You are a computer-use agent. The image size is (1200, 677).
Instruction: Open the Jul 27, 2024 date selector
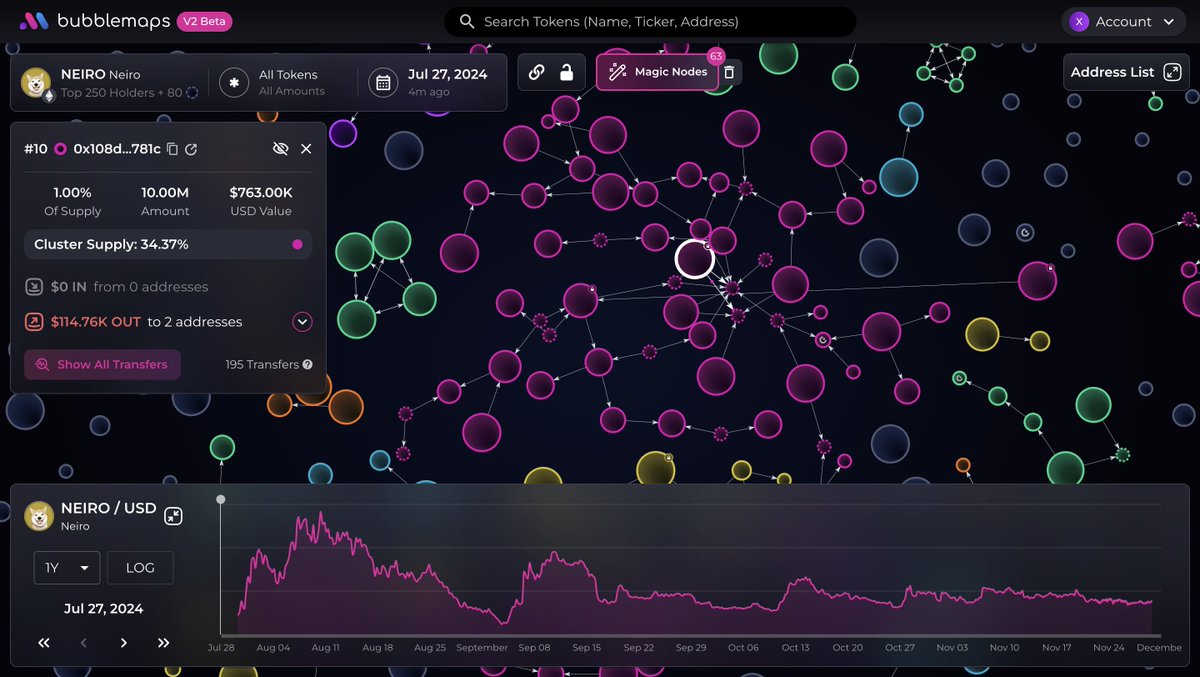pos(430,82)
